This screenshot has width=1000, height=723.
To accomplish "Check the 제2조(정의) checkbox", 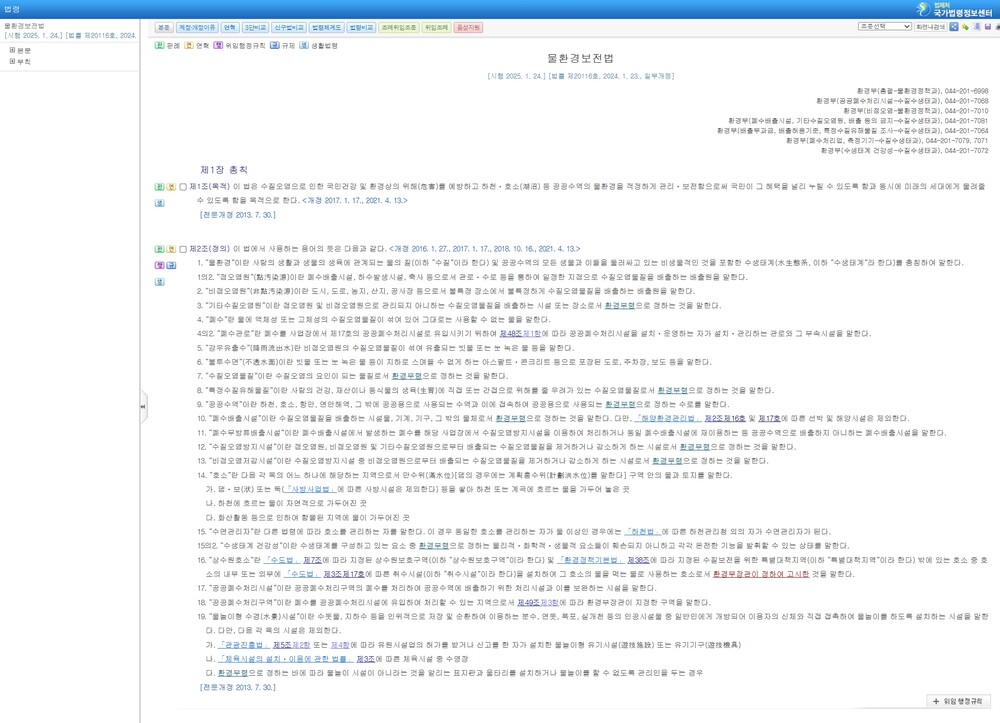I will (183, 248).
